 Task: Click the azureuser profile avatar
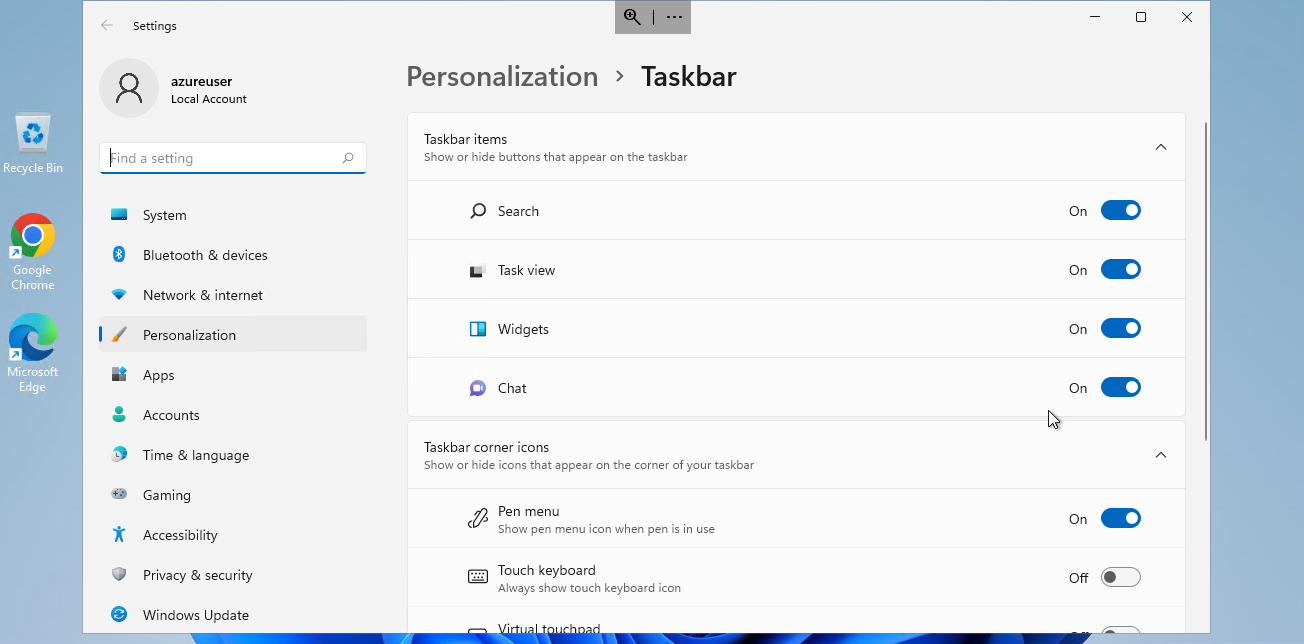click(x=129, y=88)
